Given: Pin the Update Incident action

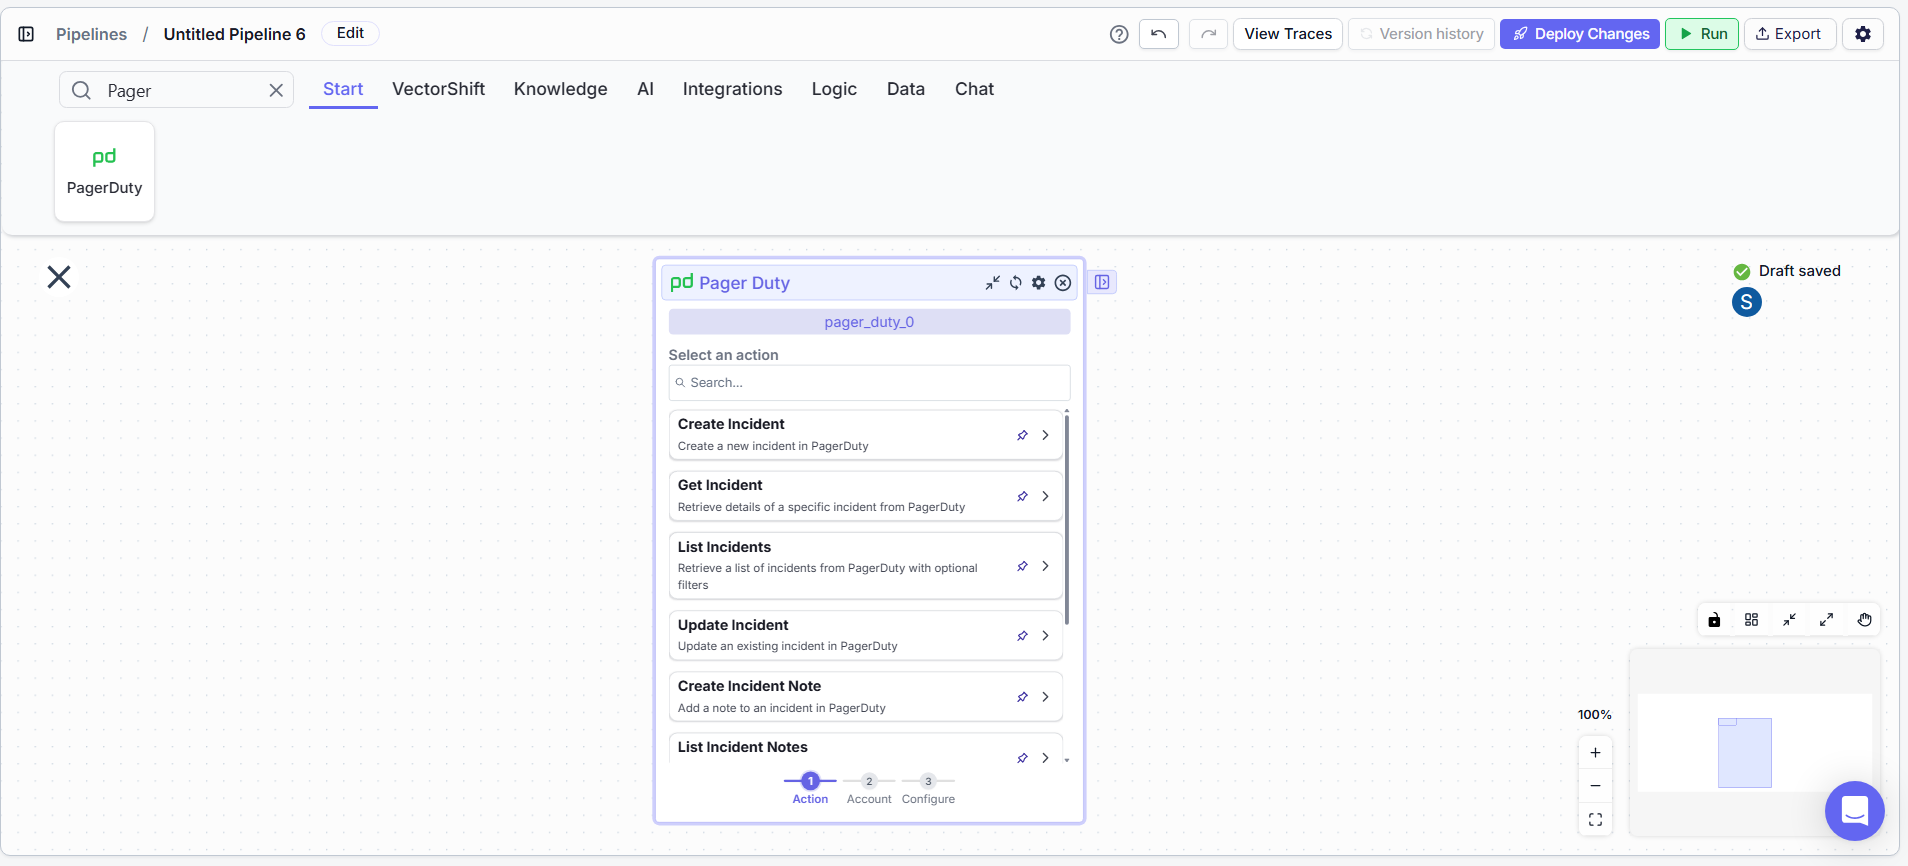Looking at the screenshot, I should (x=1022, y=636).
